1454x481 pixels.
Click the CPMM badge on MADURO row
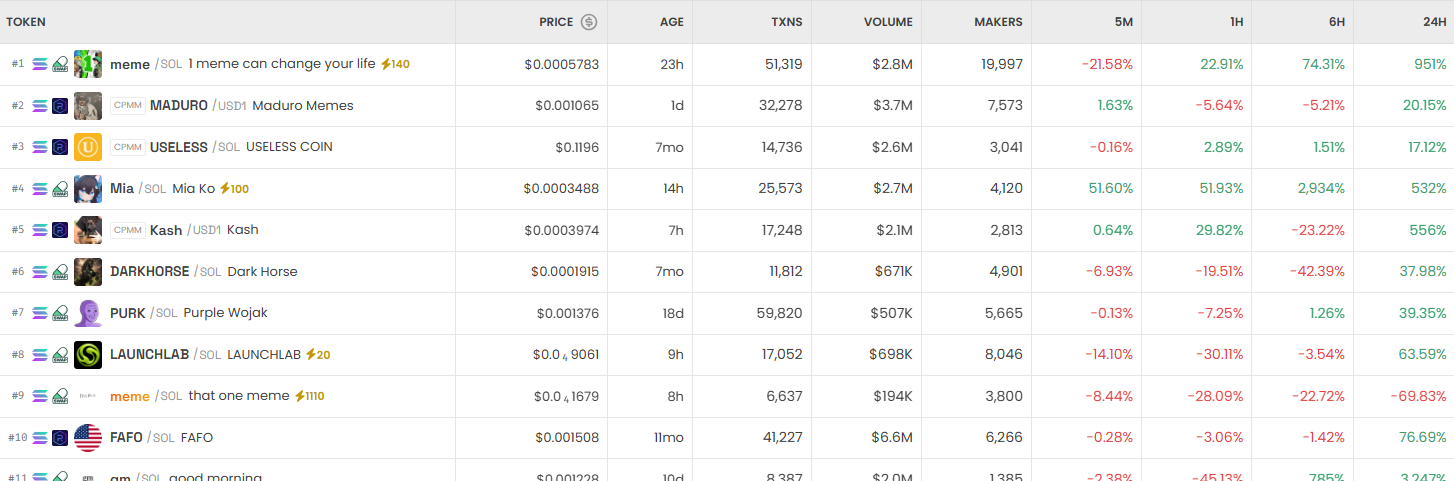(x=128, y=105)
